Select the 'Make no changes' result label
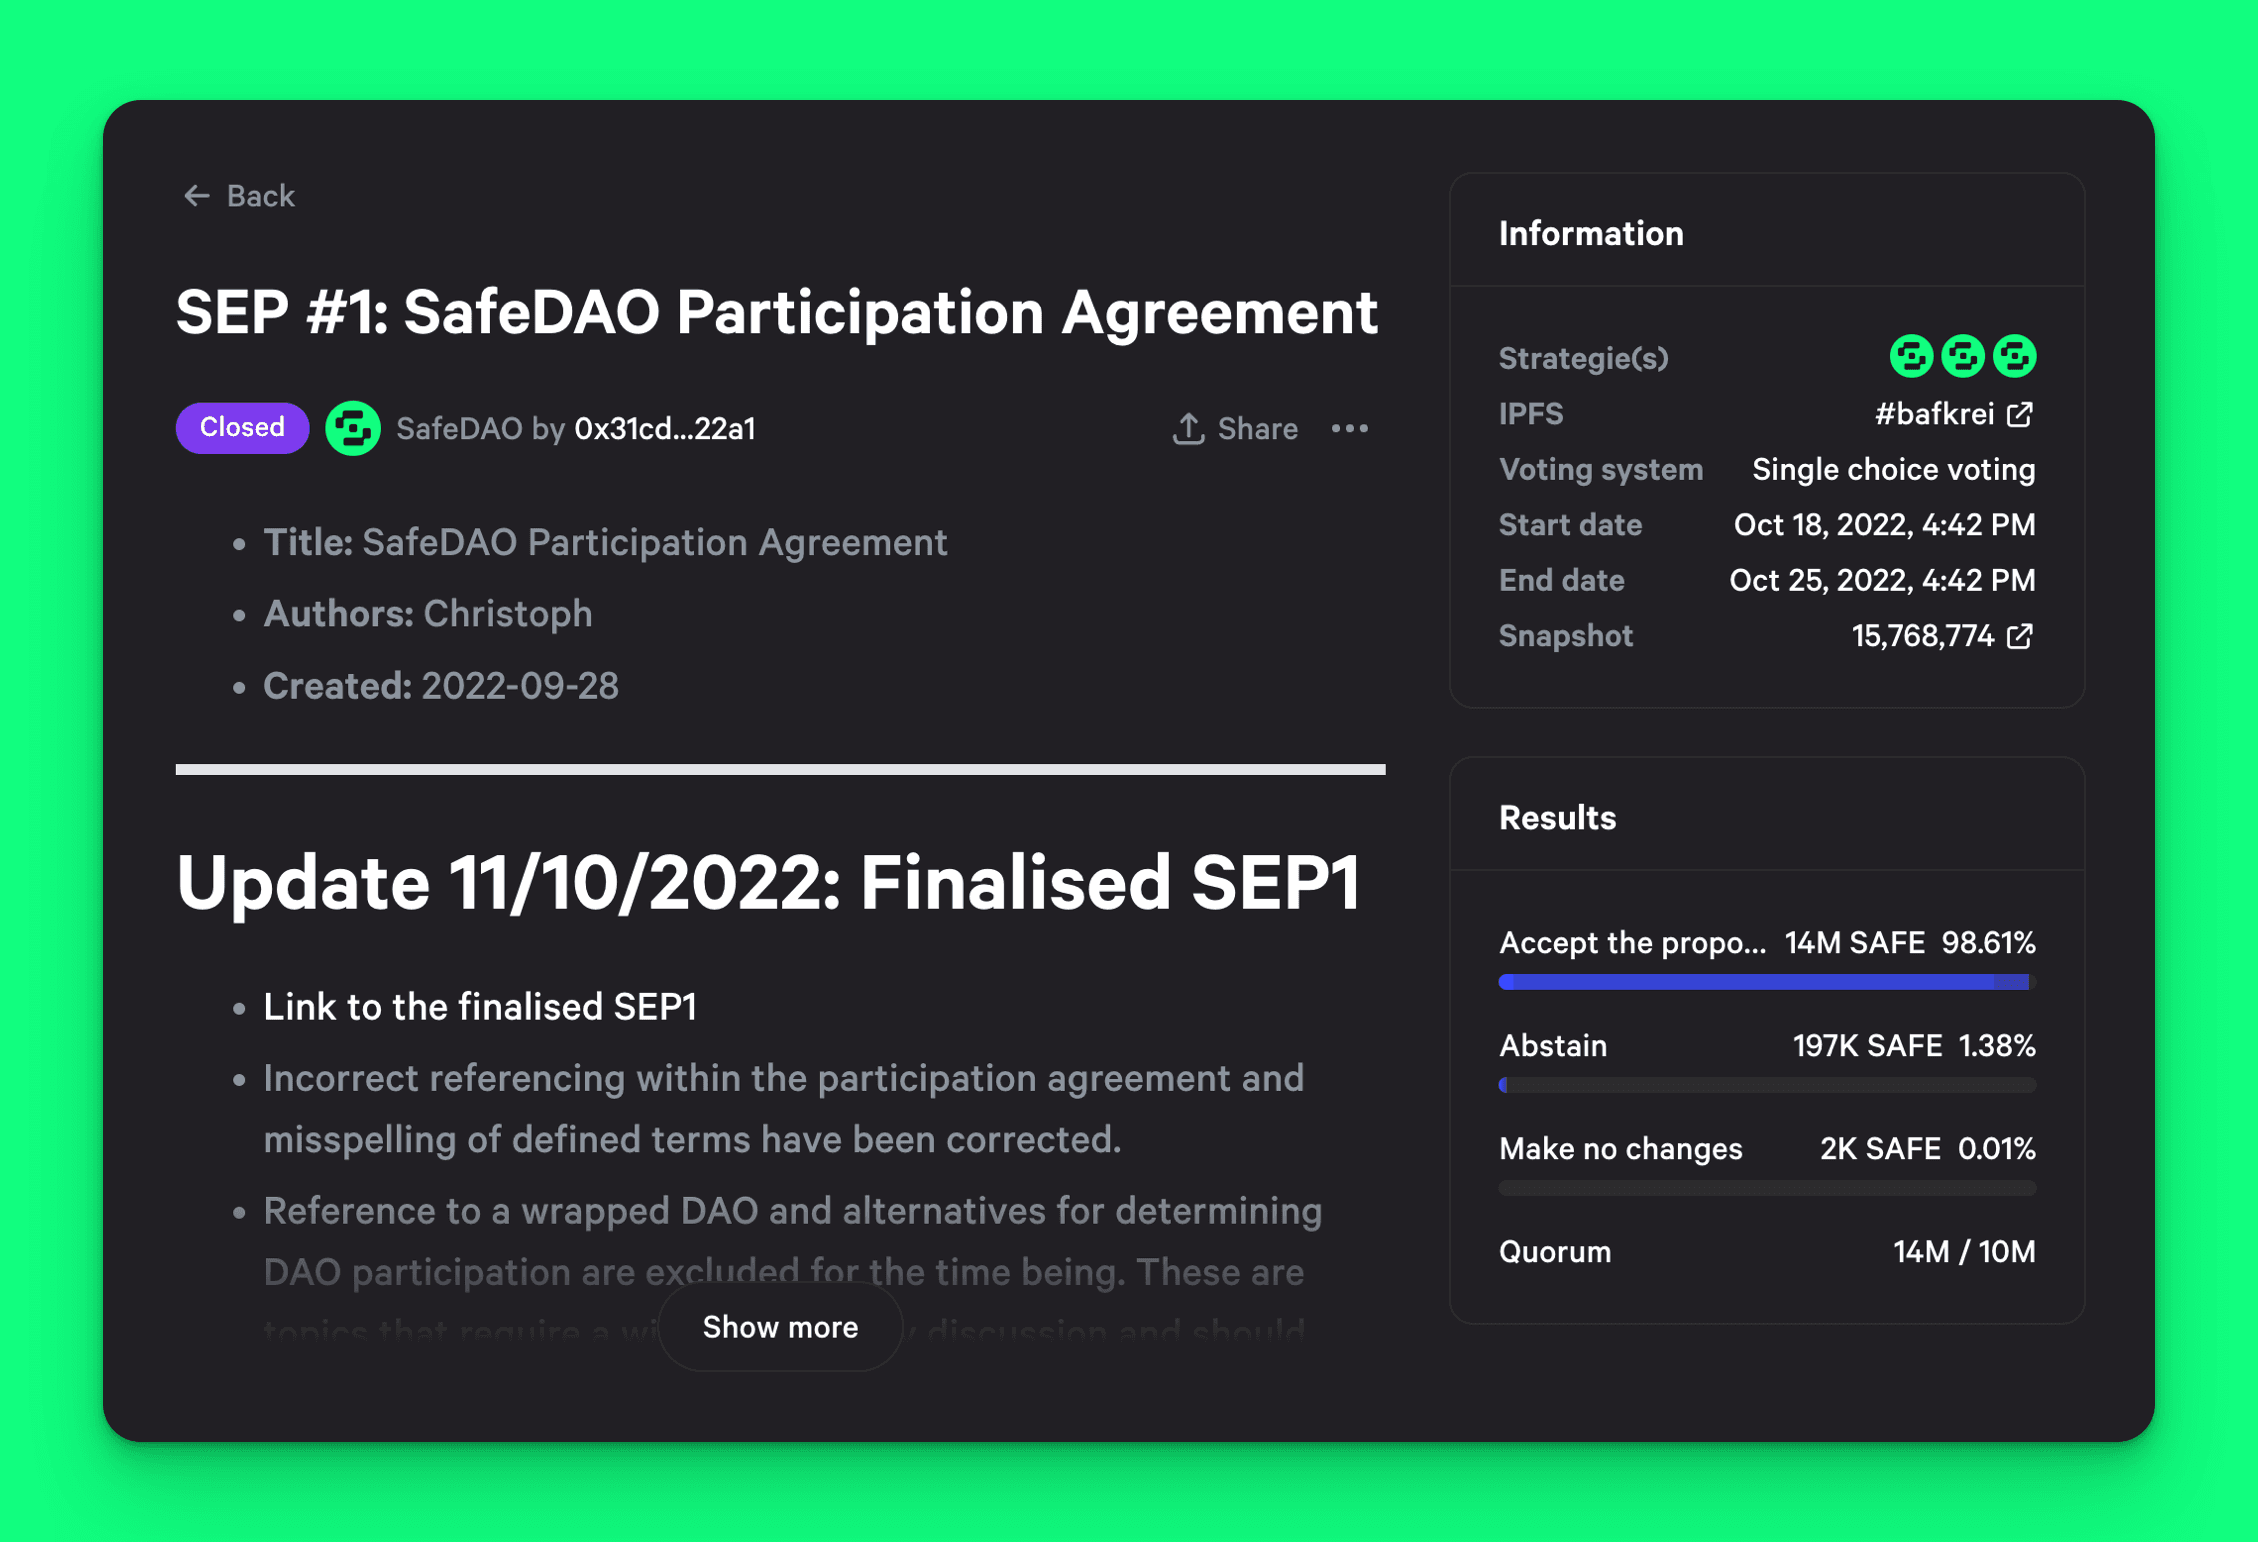The height and width of the screenshot is (1542, 2258). pos(1621,1149)
